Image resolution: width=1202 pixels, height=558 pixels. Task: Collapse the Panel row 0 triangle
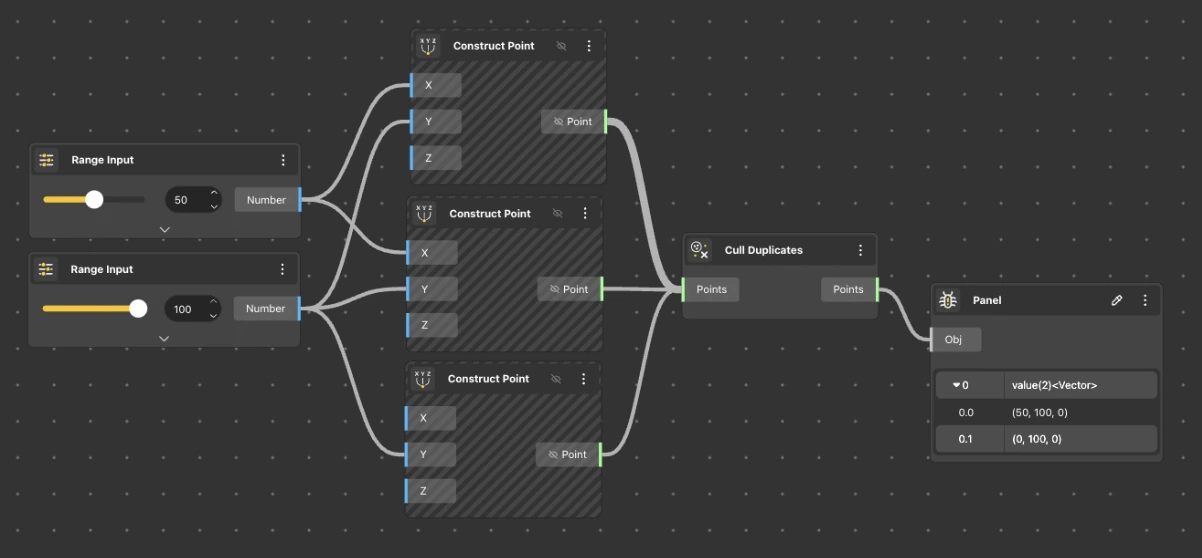pyautogui.click(x=956, y=385)
